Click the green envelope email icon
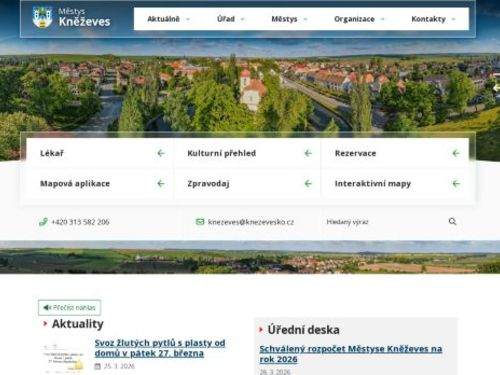Image resolution: width=500 pixels, height=375 pixels. tap(200, 222)
